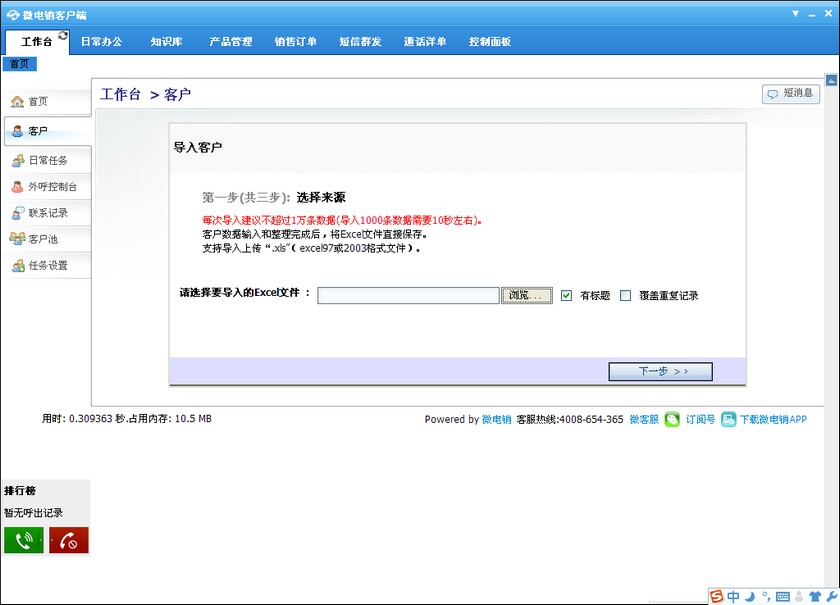Open the 首页 item in the sidebar
Image resolution: width=840 pixels, height=605 pixels.
47,101
